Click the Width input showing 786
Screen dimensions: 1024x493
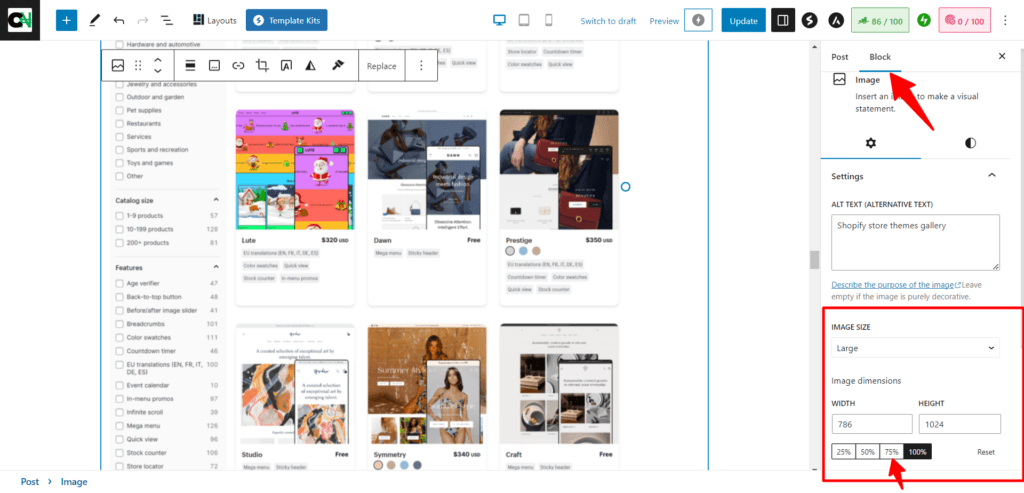click(872, 424)
